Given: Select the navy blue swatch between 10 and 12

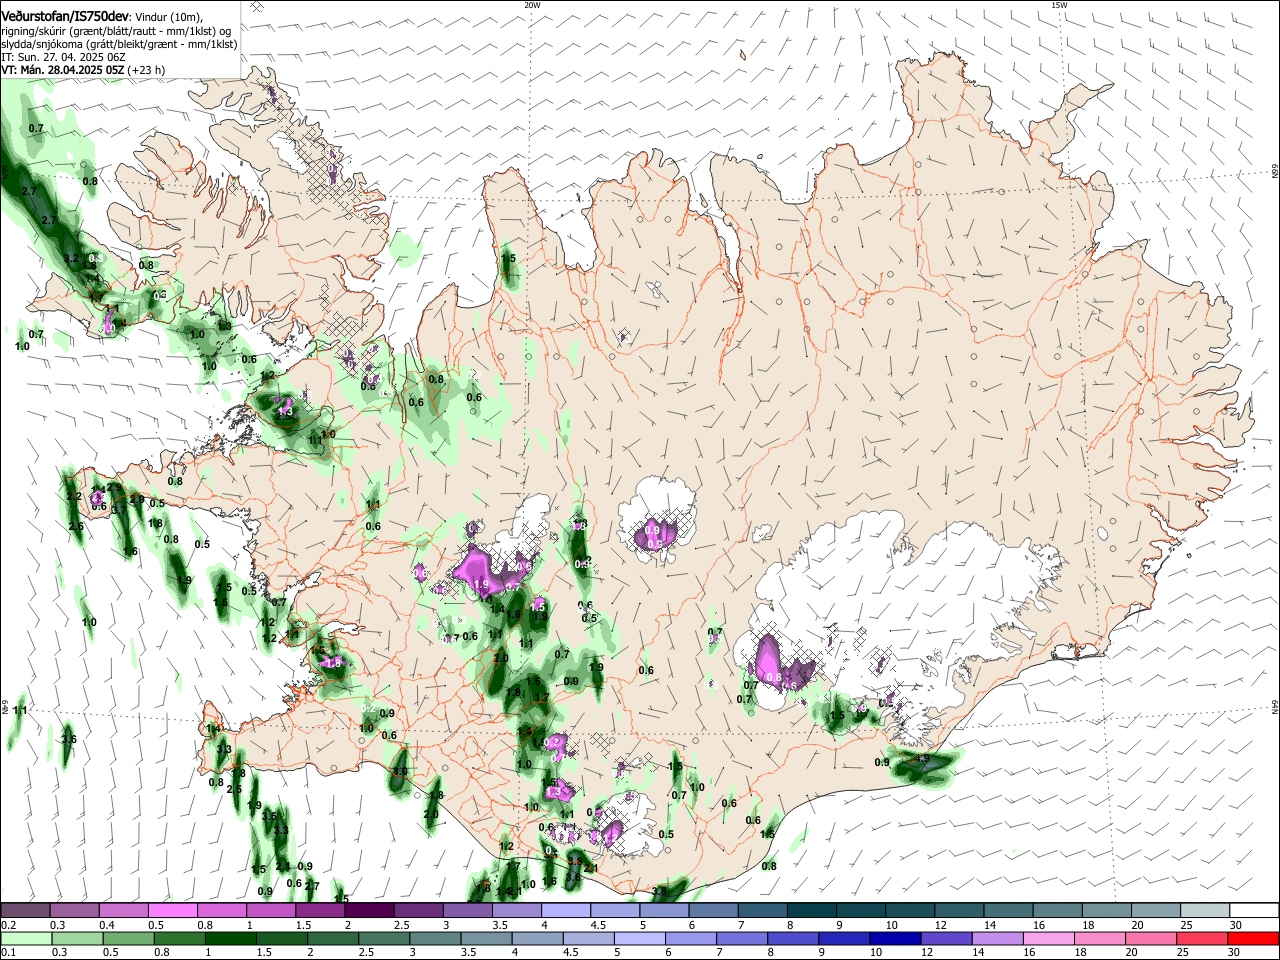Looking at the screenshot, I should [x=895, y=938].
